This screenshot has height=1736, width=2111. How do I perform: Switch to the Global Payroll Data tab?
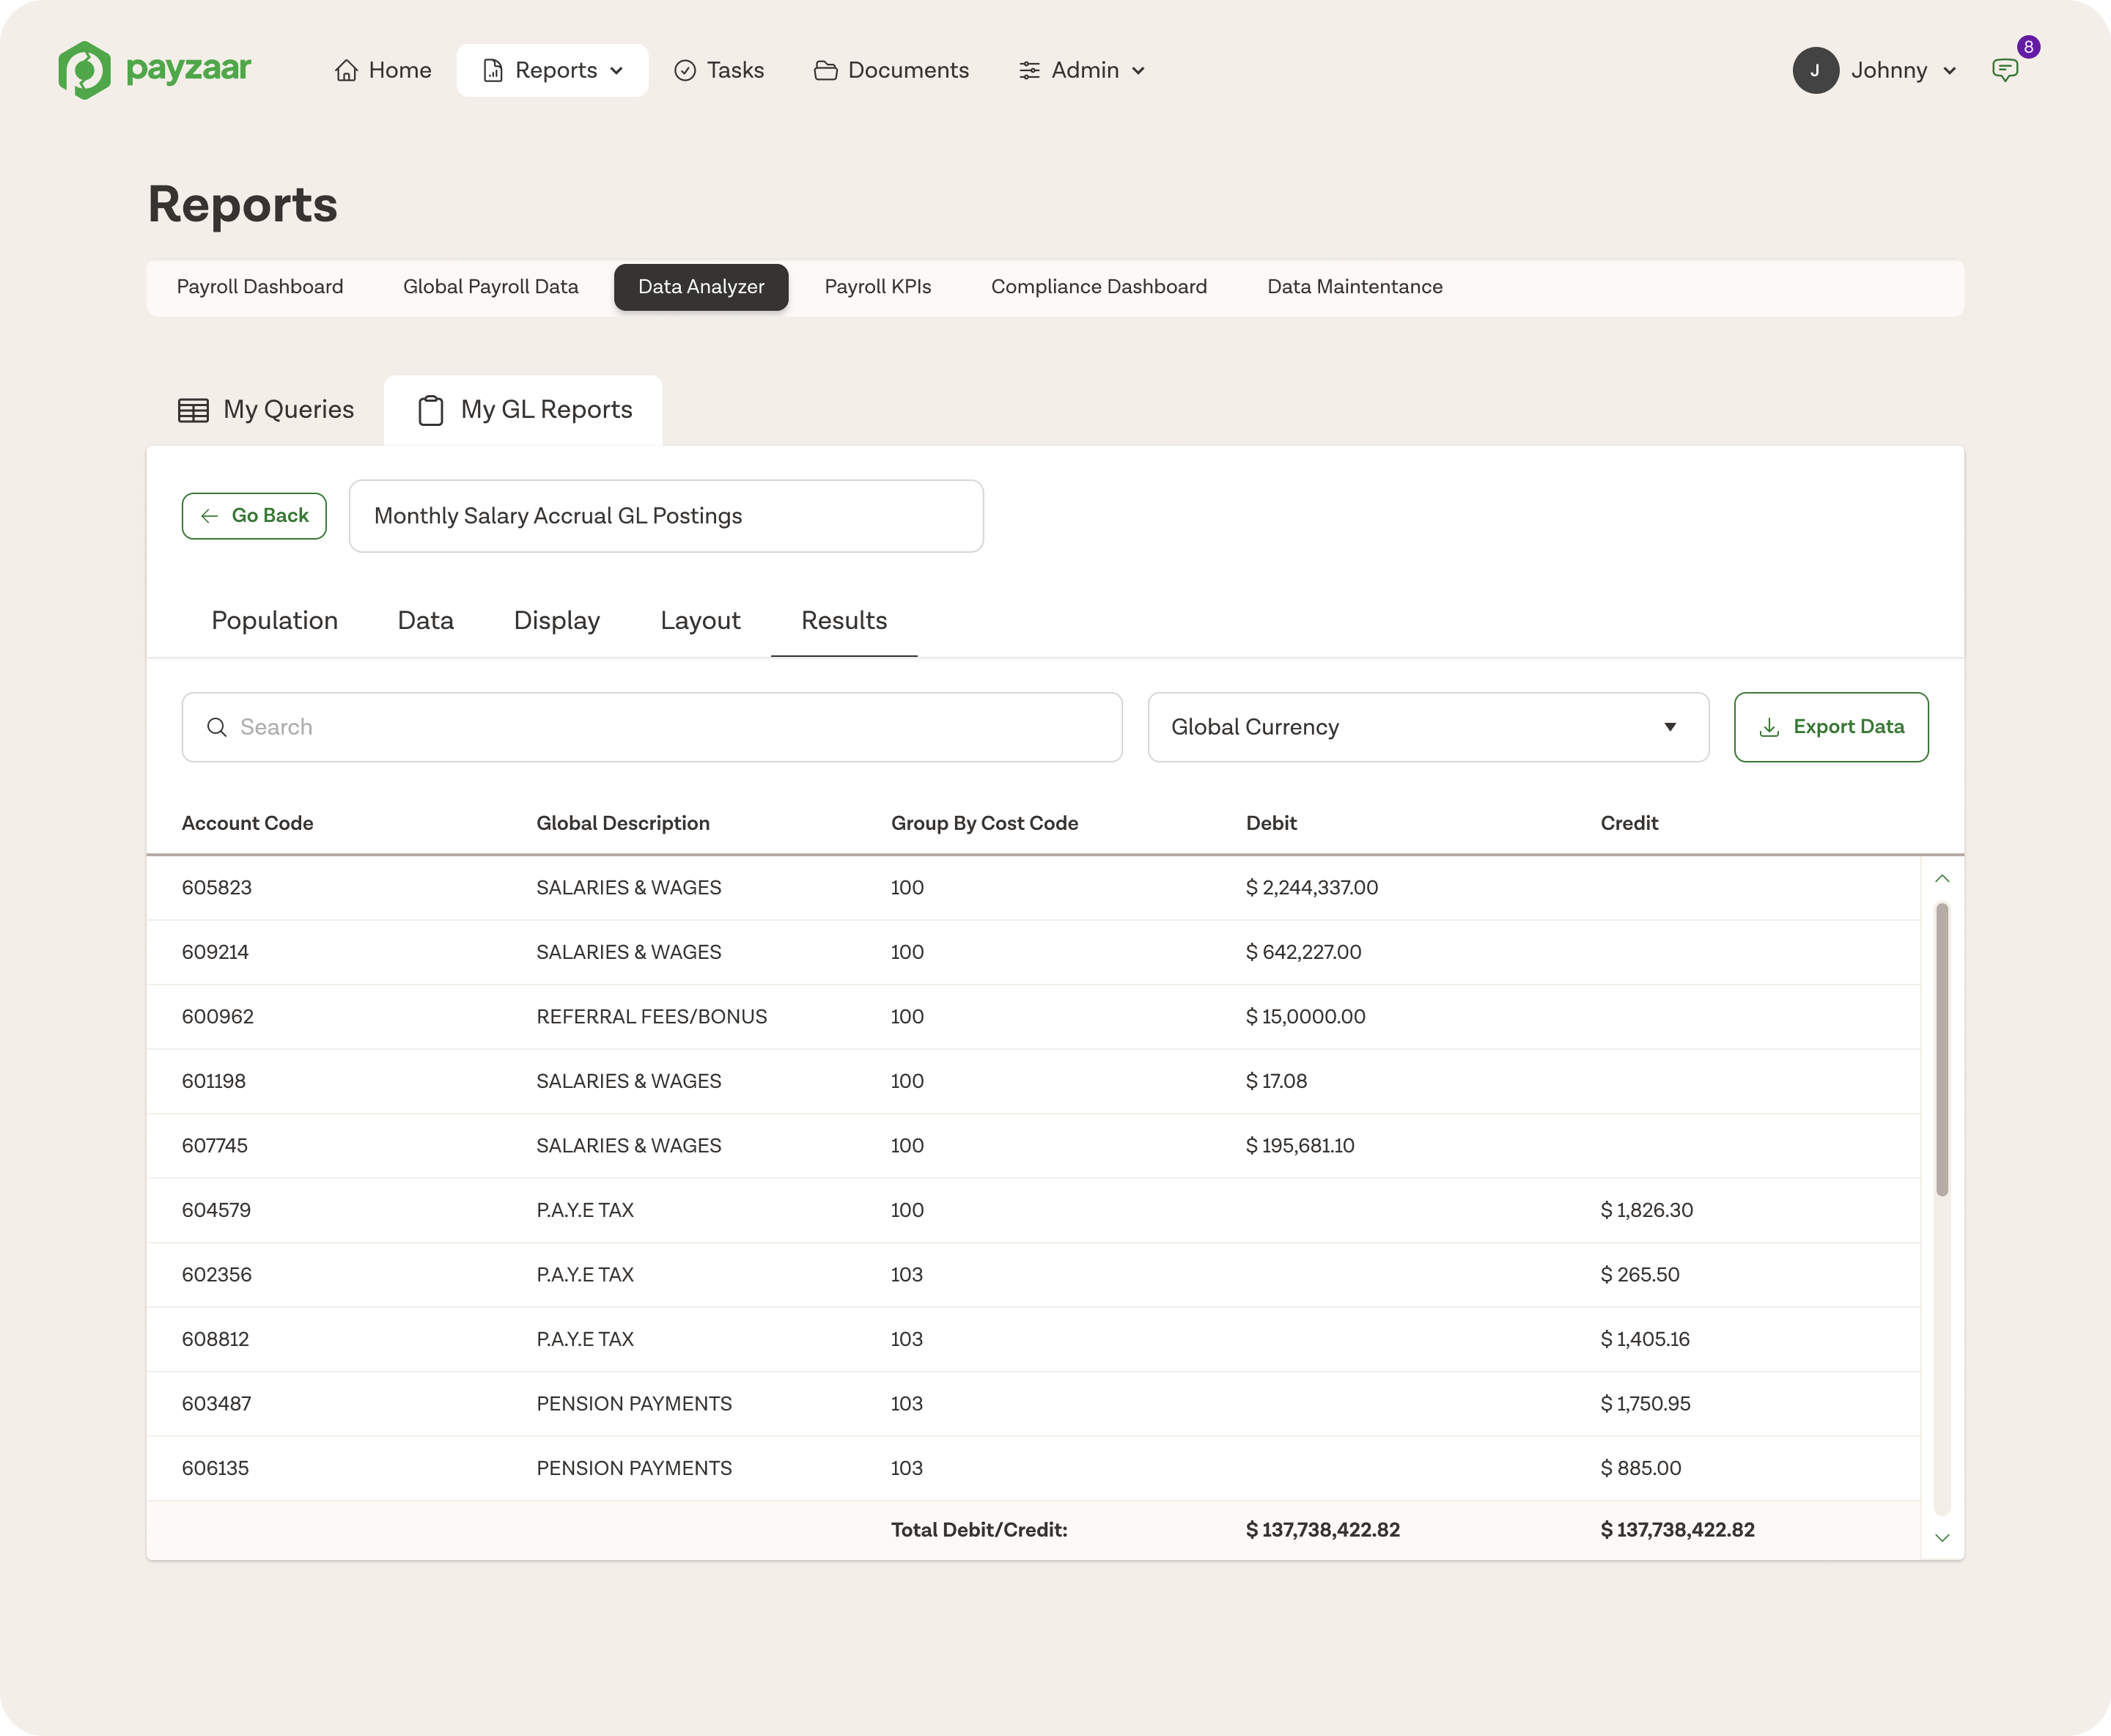491,287
